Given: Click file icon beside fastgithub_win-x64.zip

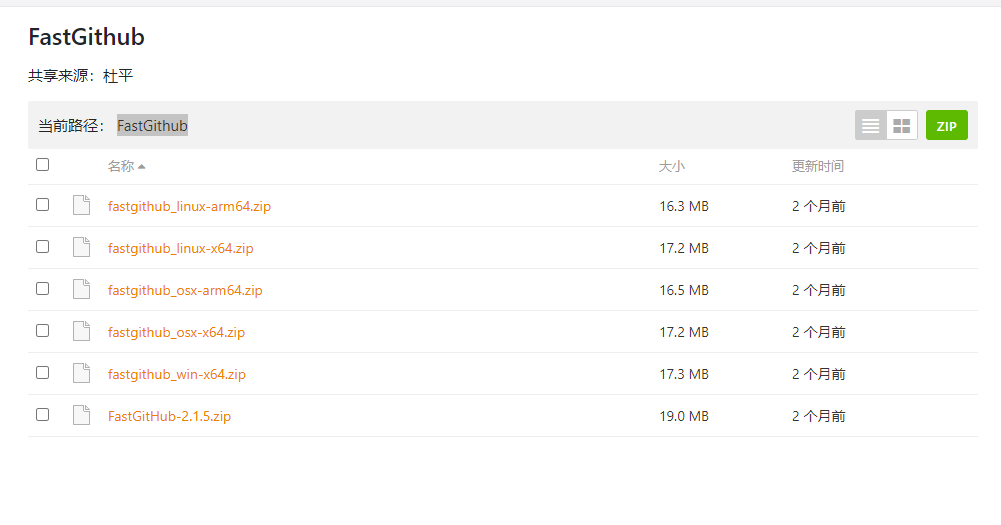Looking at the screenshot, I should pos(82,373).
